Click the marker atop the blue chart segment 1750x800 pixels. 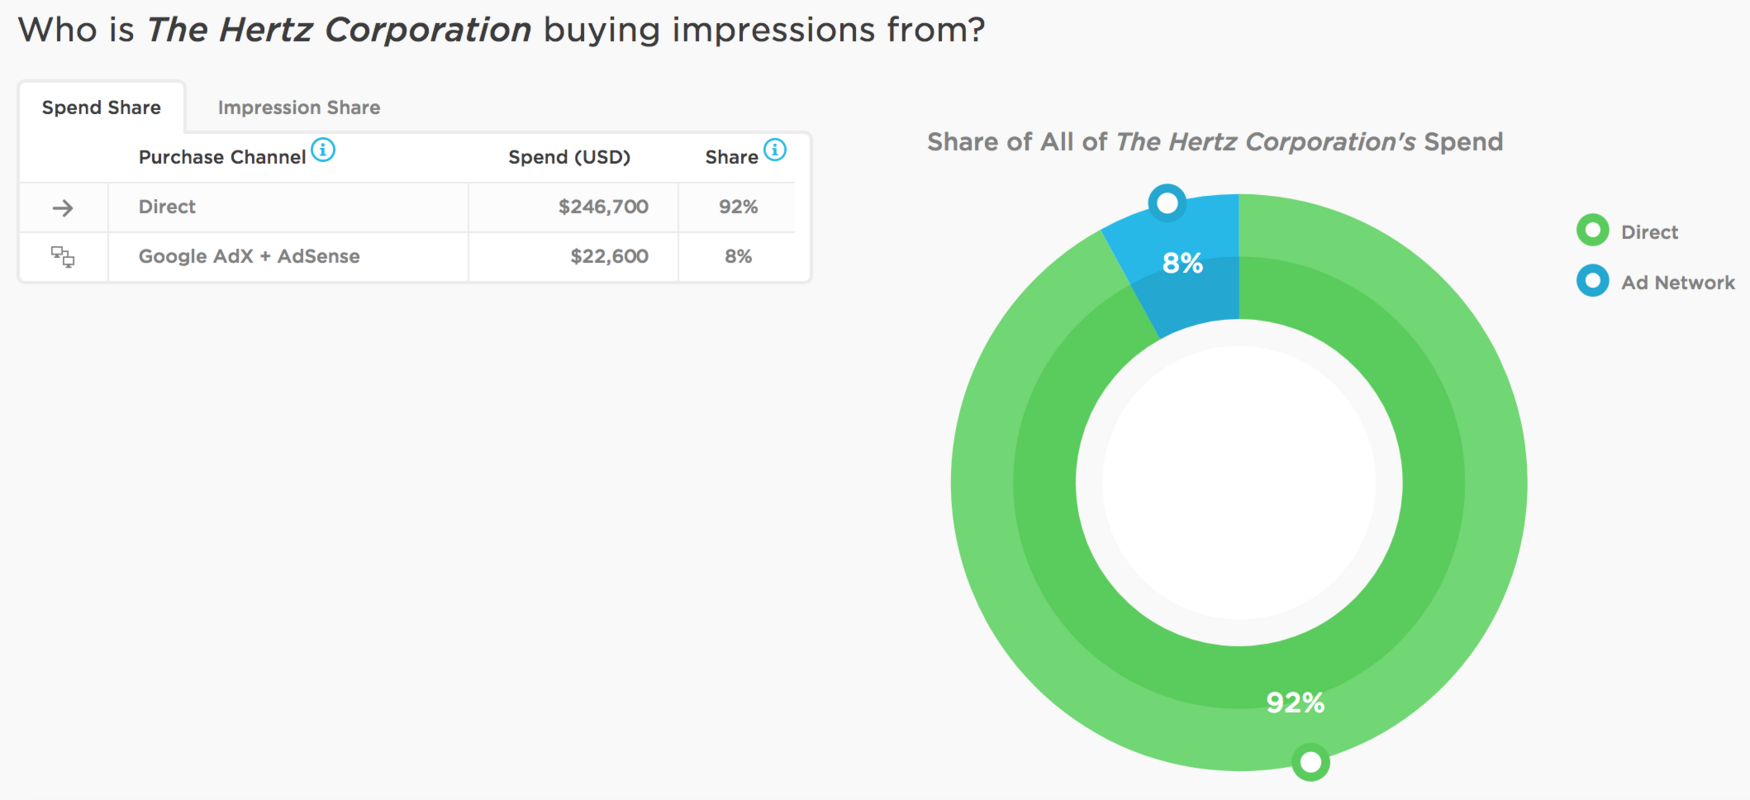pyautogui.click(x=1166, y=201)
